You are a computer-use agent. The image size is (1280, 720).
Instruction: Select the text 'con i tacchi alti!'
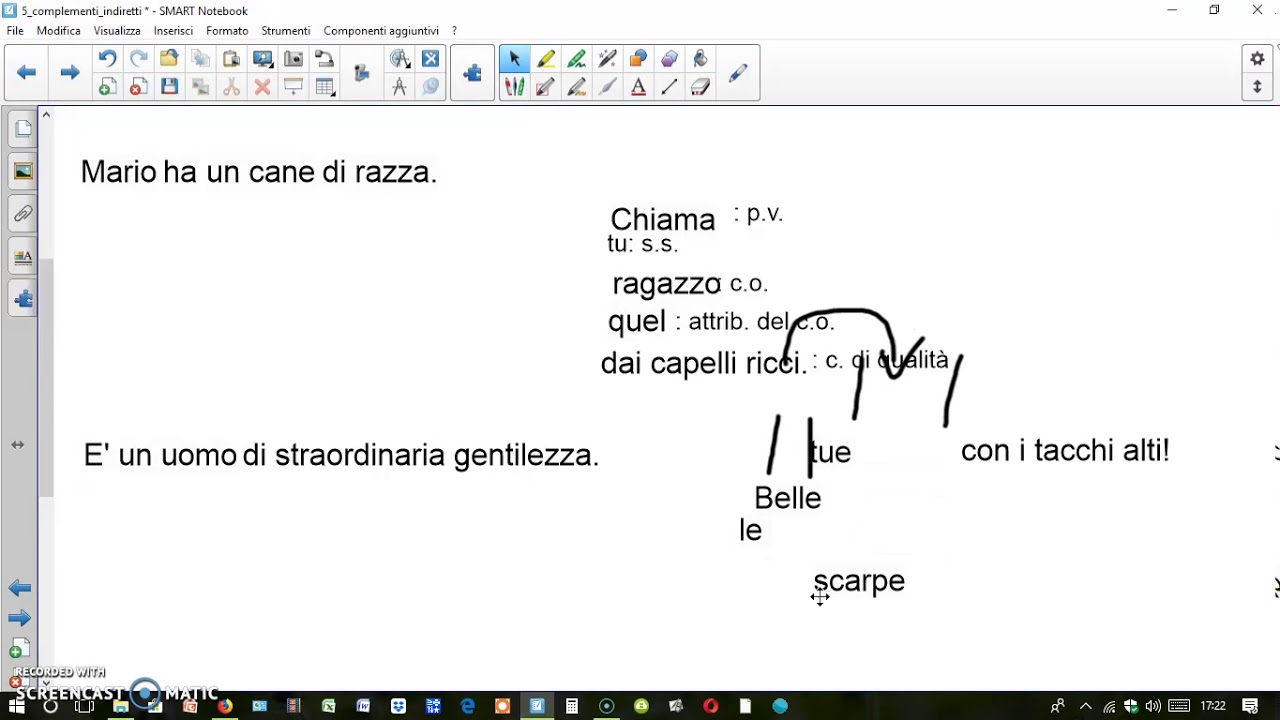pyautogui.click(x=1065, y=451)
